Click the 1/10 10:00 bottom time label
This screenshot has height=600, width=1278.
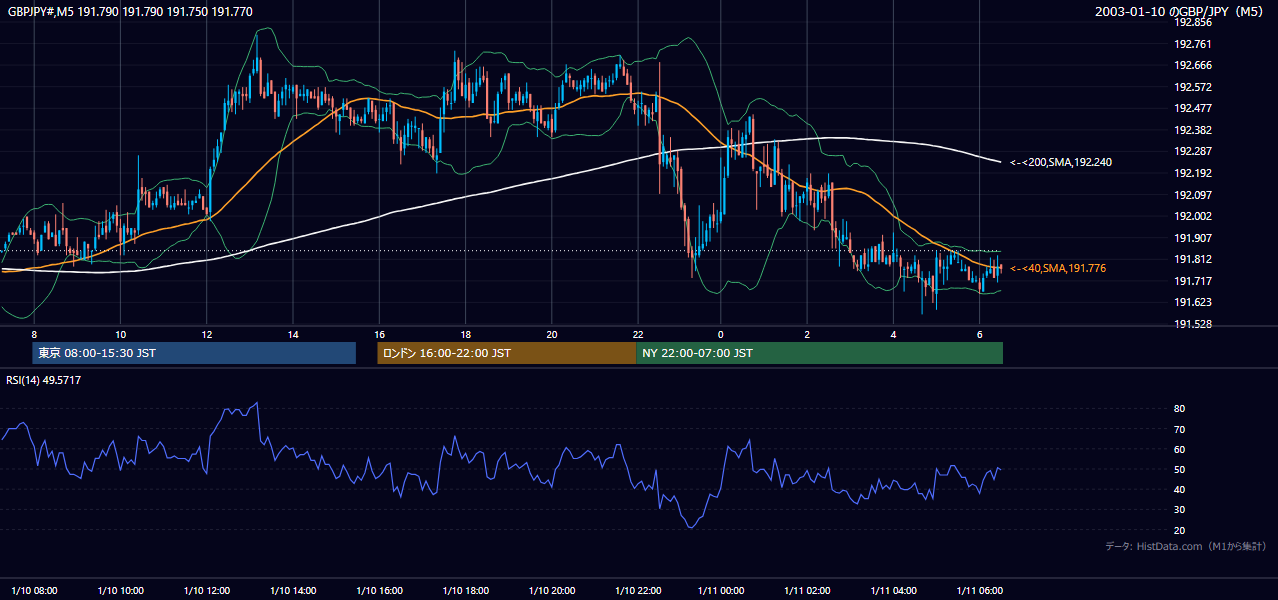coord(121,590)
